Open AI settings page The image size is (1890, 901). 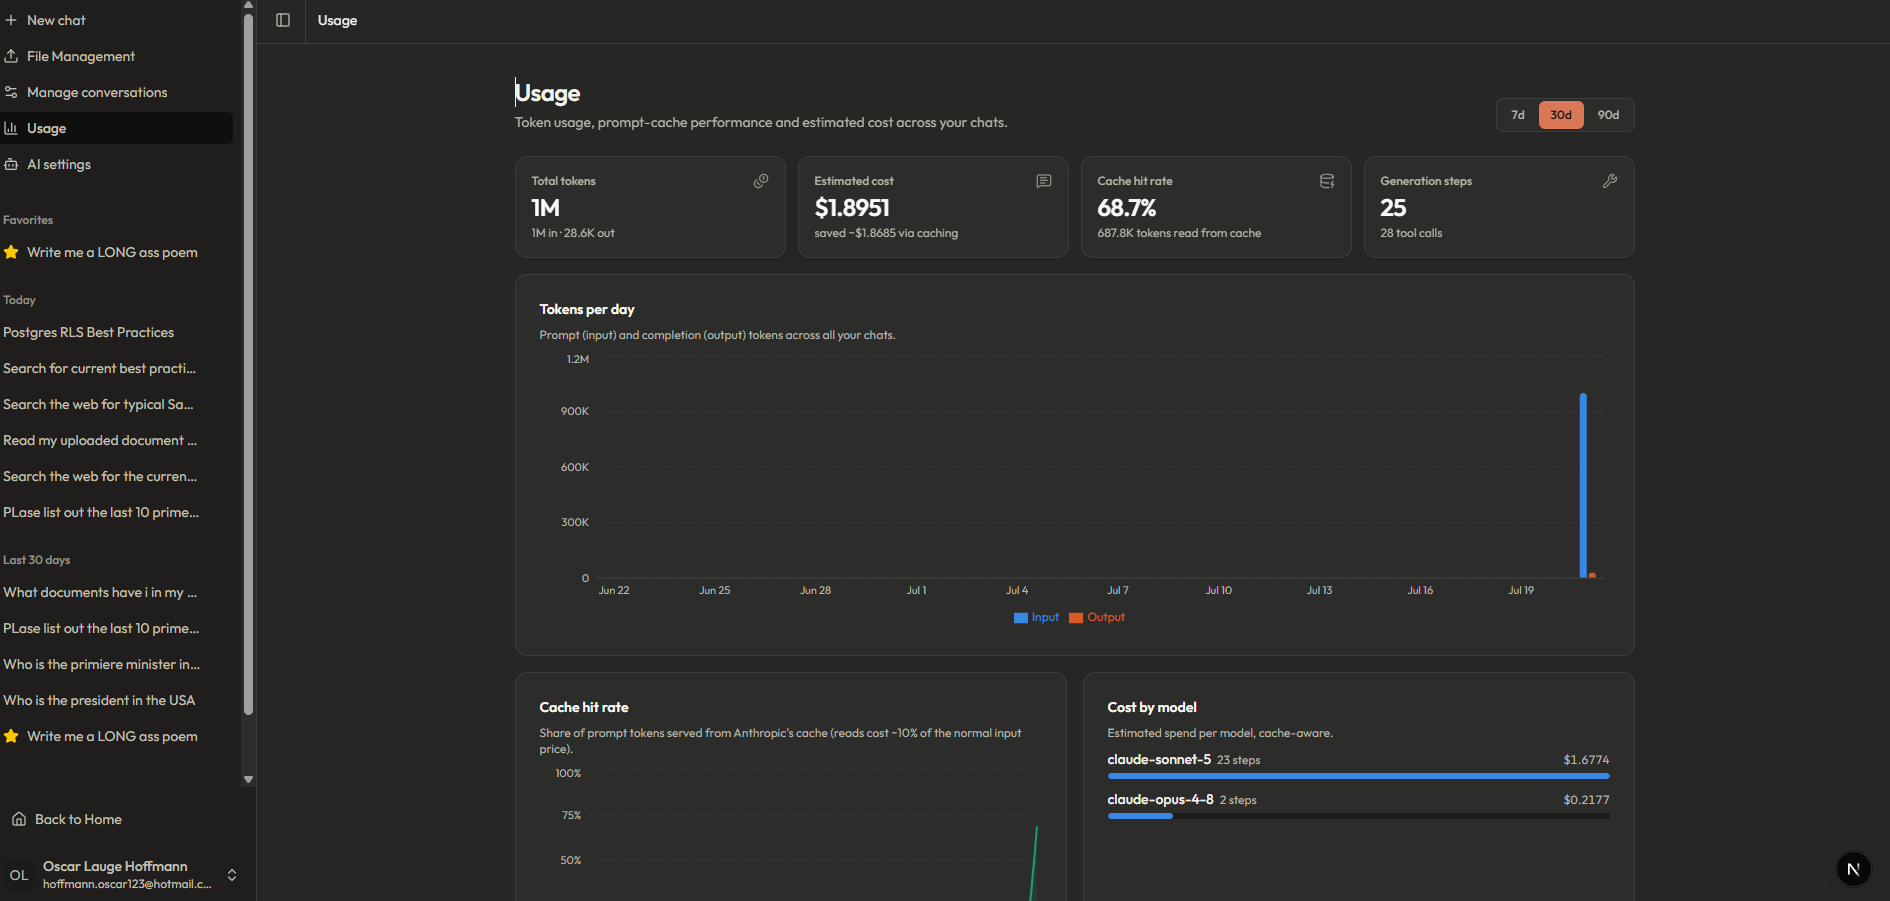[116, 164]
